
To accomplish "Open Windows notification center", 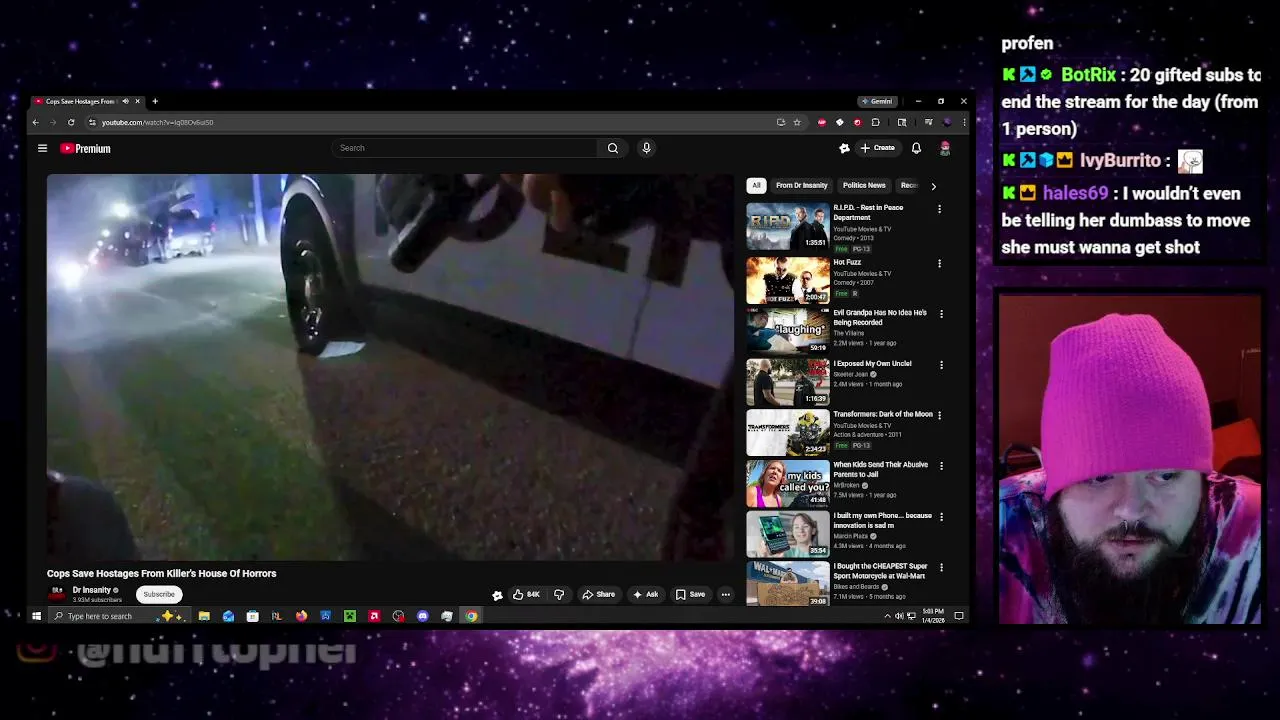I will (959, 616).
